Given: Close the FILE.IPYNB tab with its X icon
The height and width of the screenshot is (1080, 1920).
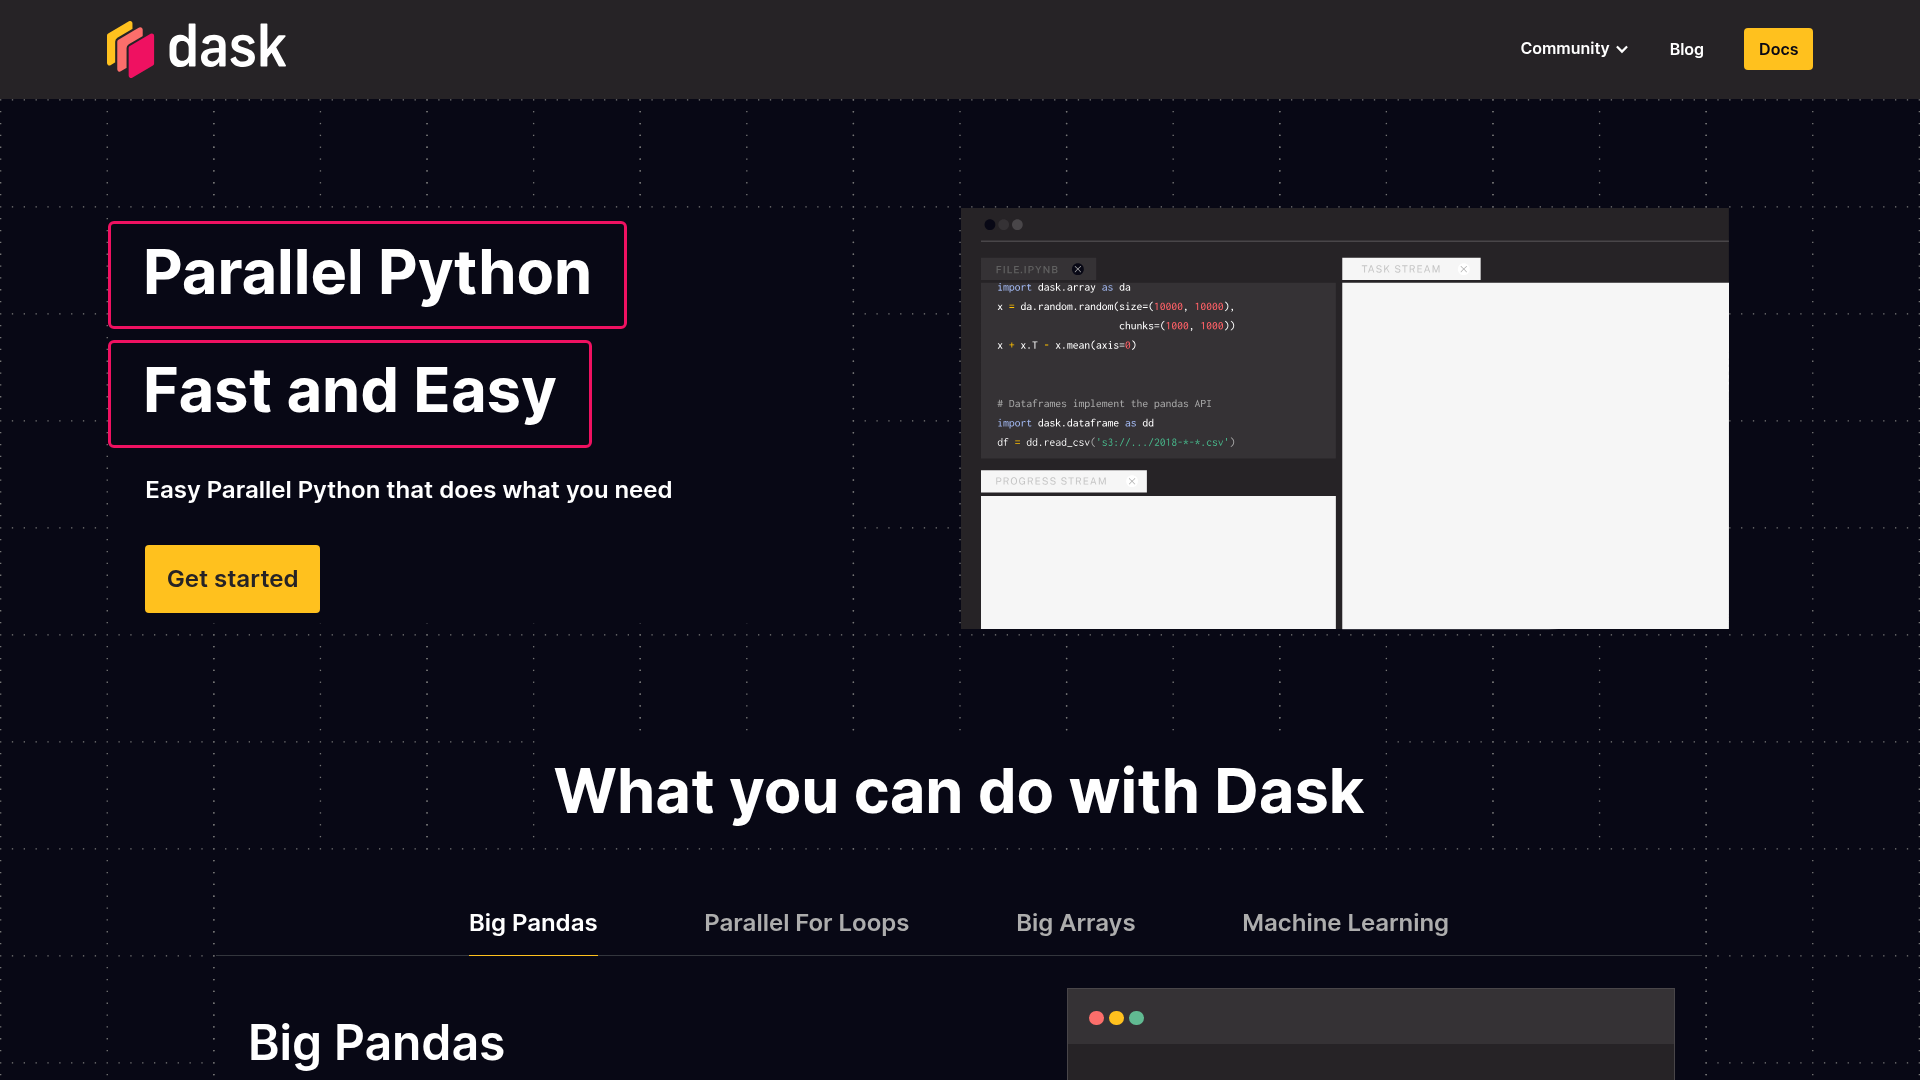Looking at the screenshot, I should [x=1078, y=269].
